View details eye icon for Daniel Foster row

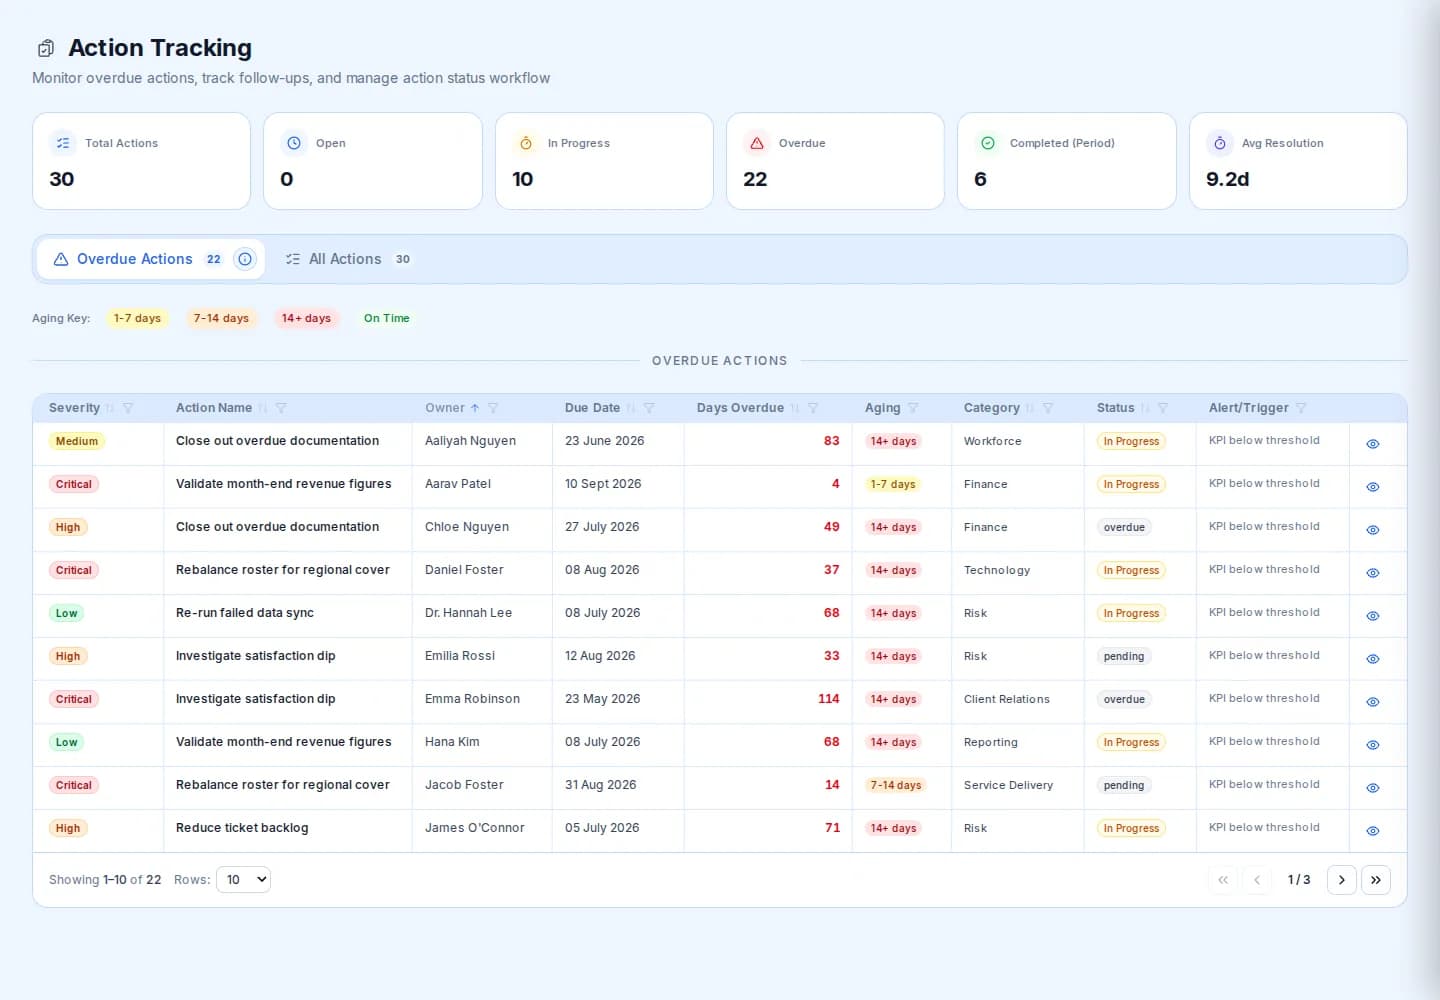(x=1373, y=573)
